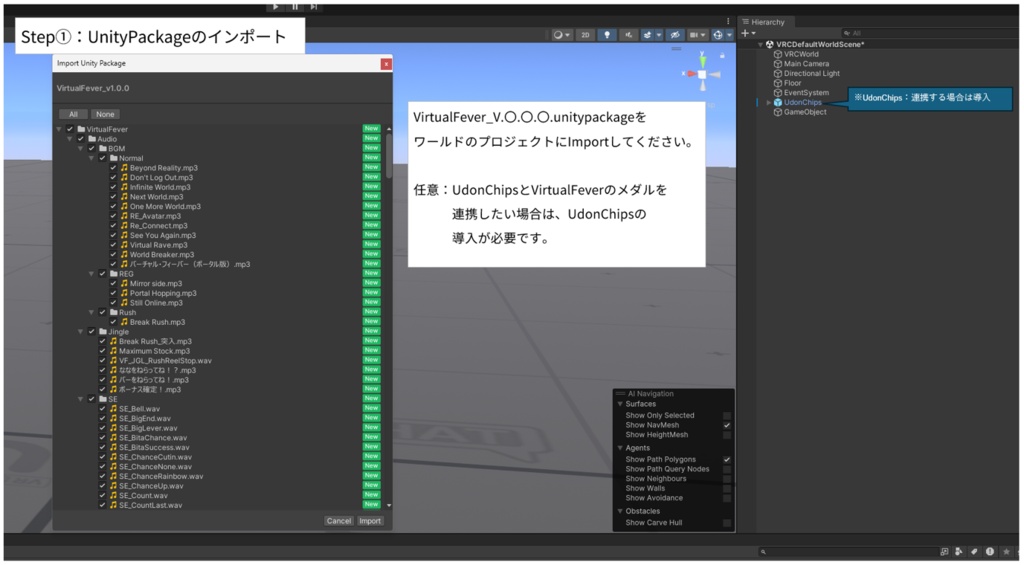Uncheck the Don't Log Out.mp3 checkbox
Screen dimensions: 1024x565
114,178
